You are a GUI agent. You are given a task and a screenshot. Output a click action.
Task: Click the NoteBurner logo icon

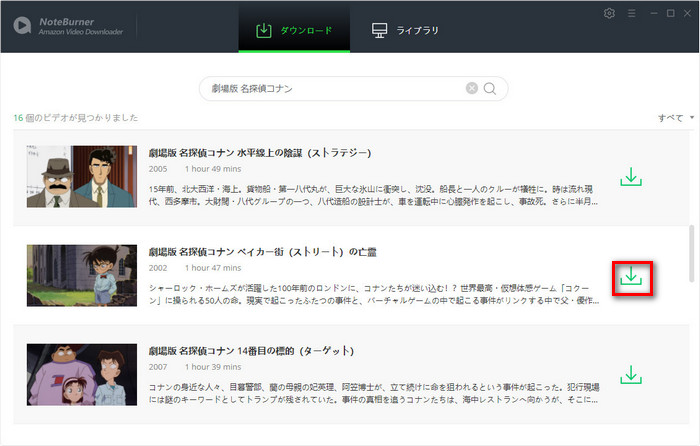click(22, 25)
